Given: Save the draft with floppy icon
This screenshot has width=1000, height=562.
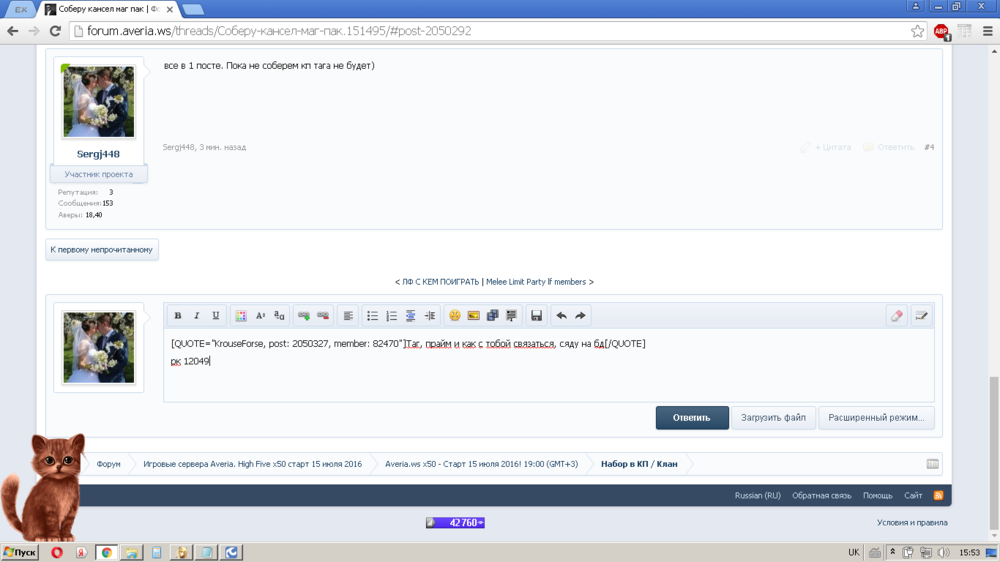Looking at the screenshot, I should click(537, 316).
